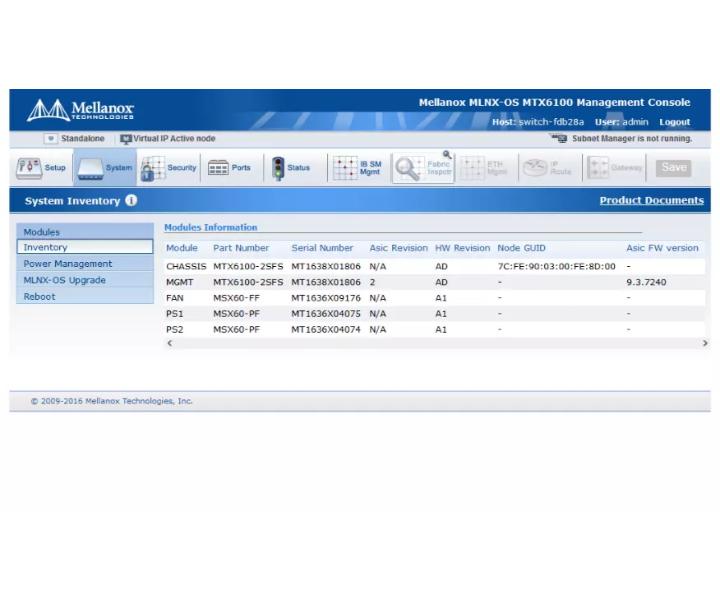This screenshot has width=720, height=600.
Task: Select the CHASSIS module cell
Action: pyautogui.click(x=186, y=266)
